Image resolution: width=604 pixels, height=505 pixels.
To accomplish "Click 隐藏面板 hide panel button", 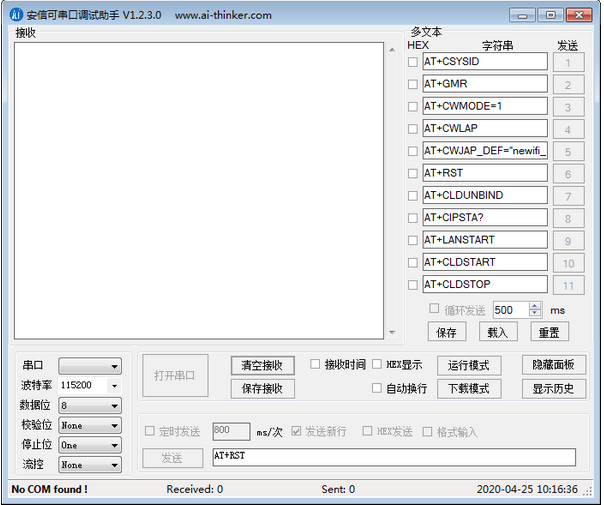I will click(554, 365).
